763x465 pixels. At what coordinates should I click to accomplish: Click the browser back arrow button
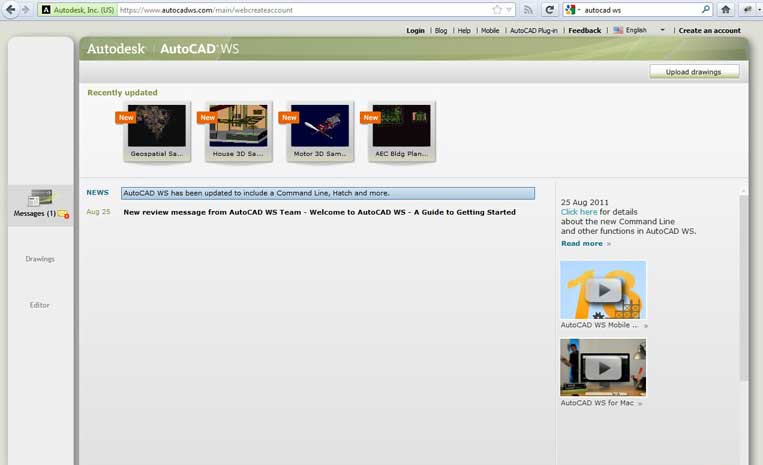(x=10, y=9)
